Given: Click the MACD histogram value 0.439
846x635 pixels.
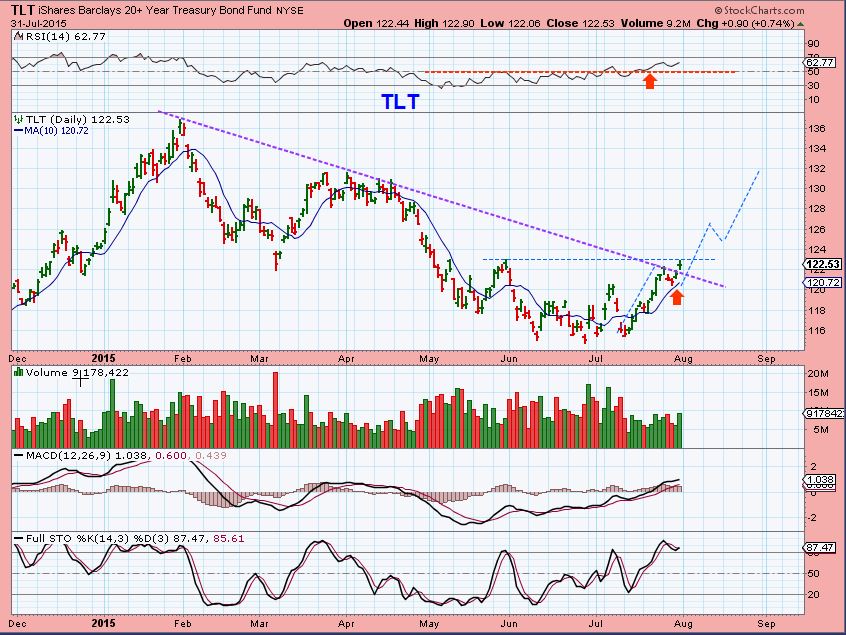Looking at the screenshot, I should pyautogui.click(x=211, y=455).
